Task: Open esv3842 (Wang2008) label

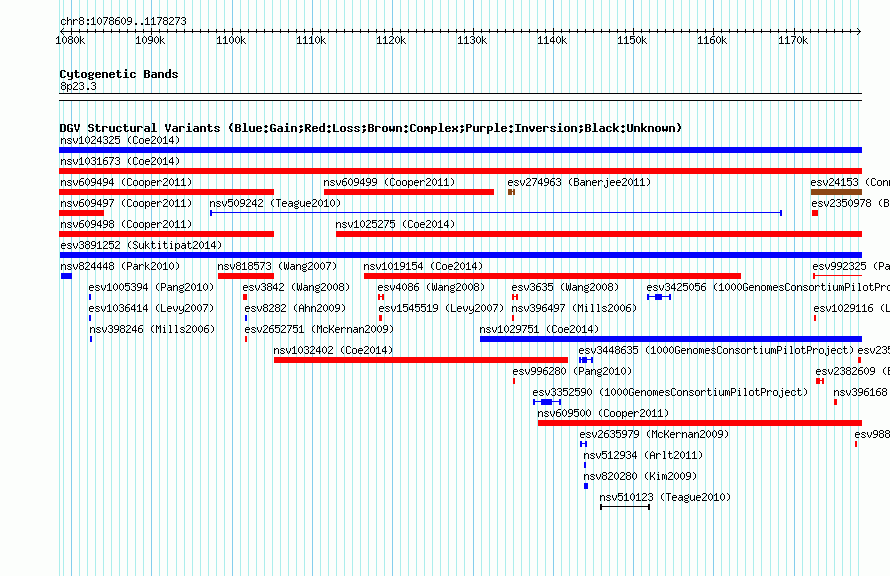Action: 296,287
